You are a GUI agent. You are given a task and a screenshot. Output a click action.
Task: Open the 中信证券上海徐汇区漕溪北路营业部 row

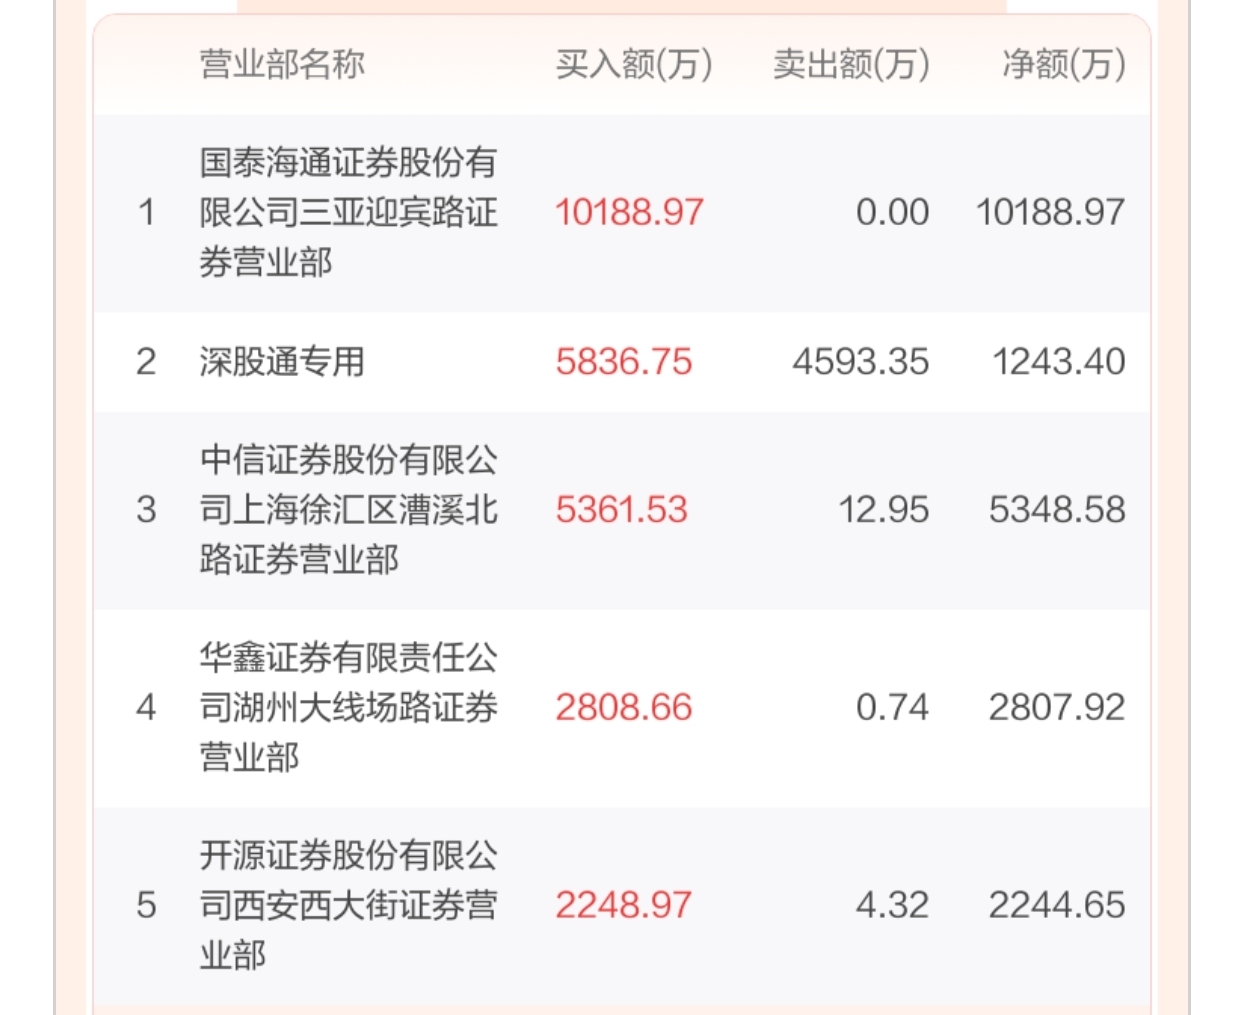click(622, 510)
